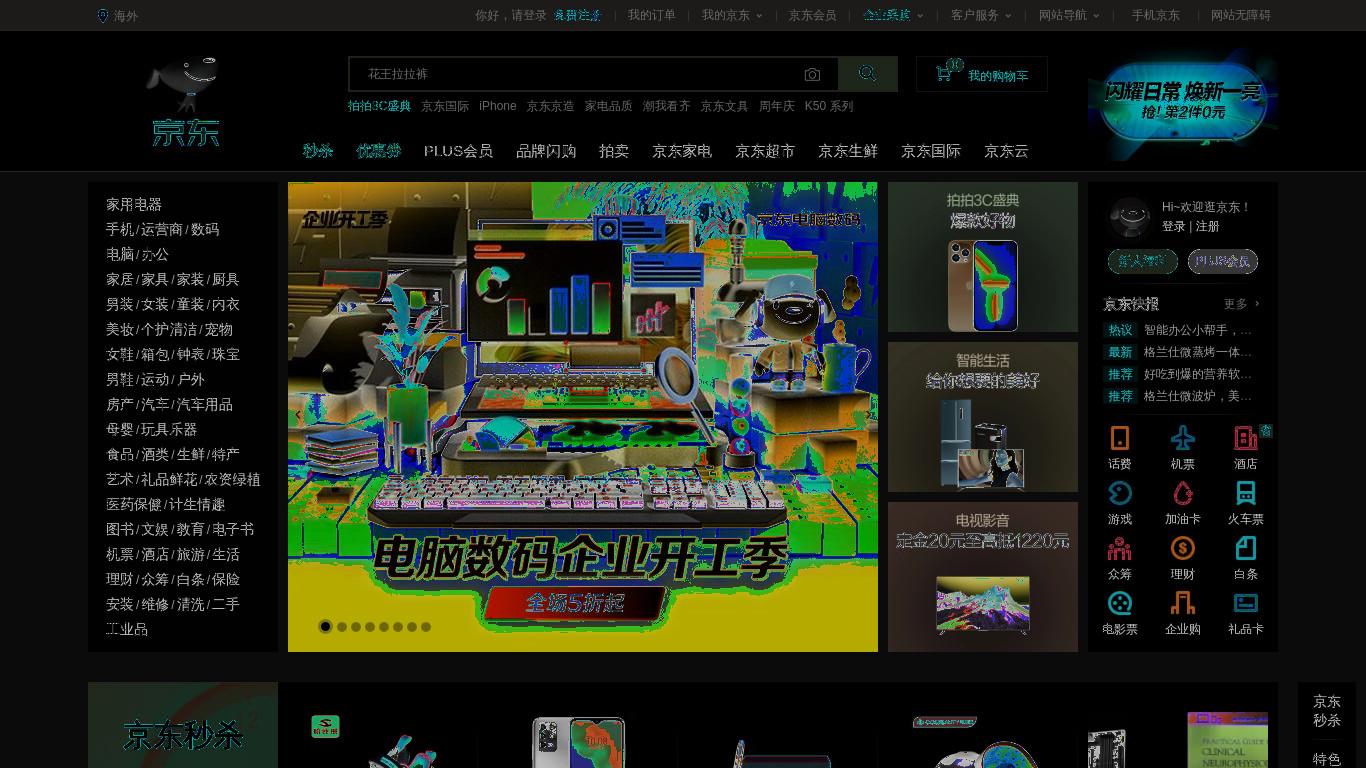Open the 秒杀 navigation tab
The image size is (1366, 768).
click(318, 151)
